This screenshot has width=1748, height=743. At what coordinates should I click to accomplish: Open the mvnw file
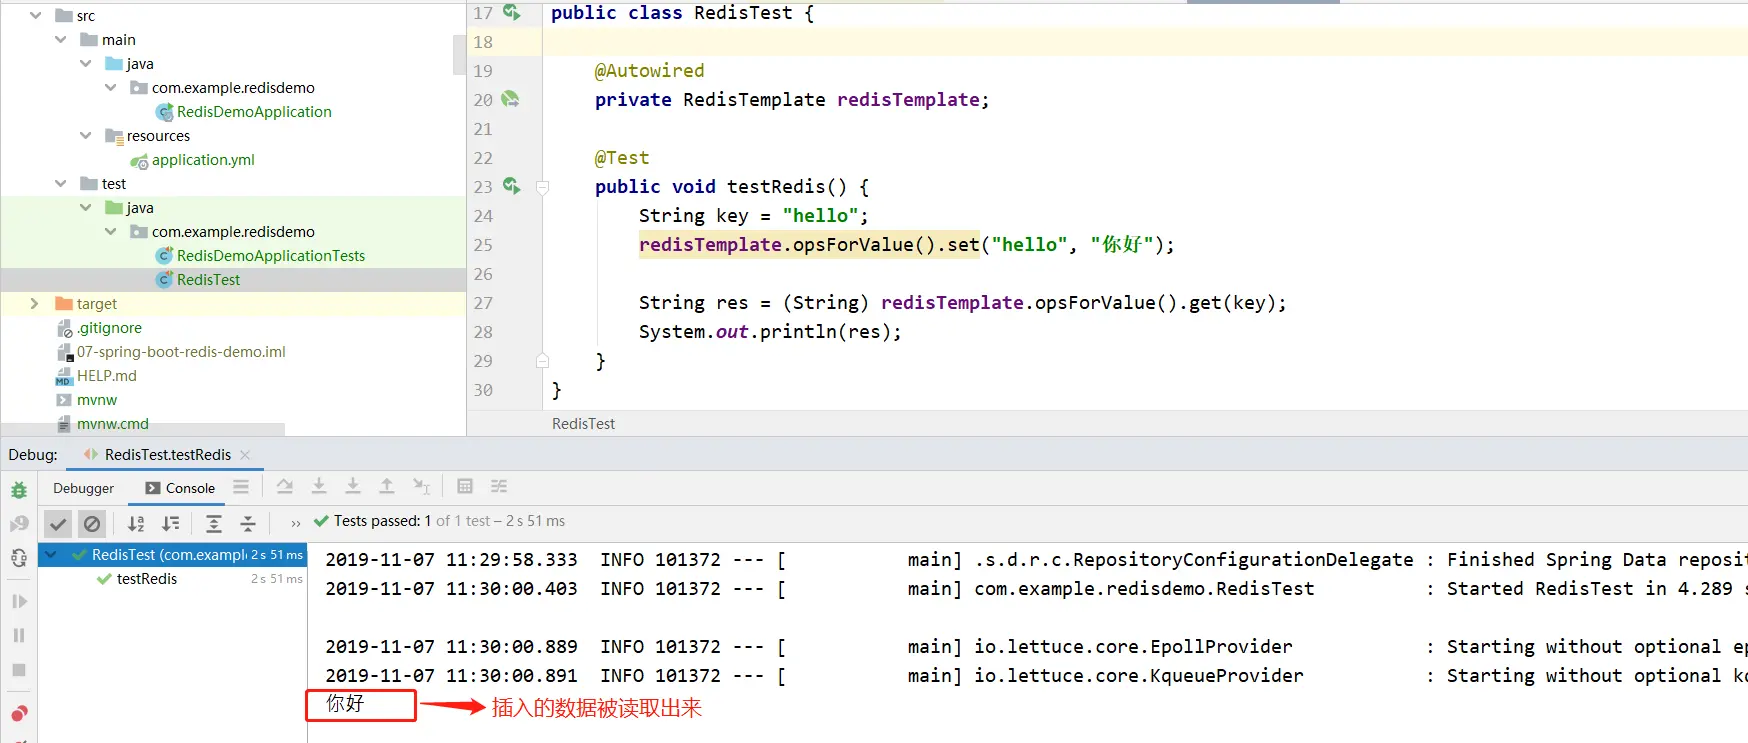(96, 399)
